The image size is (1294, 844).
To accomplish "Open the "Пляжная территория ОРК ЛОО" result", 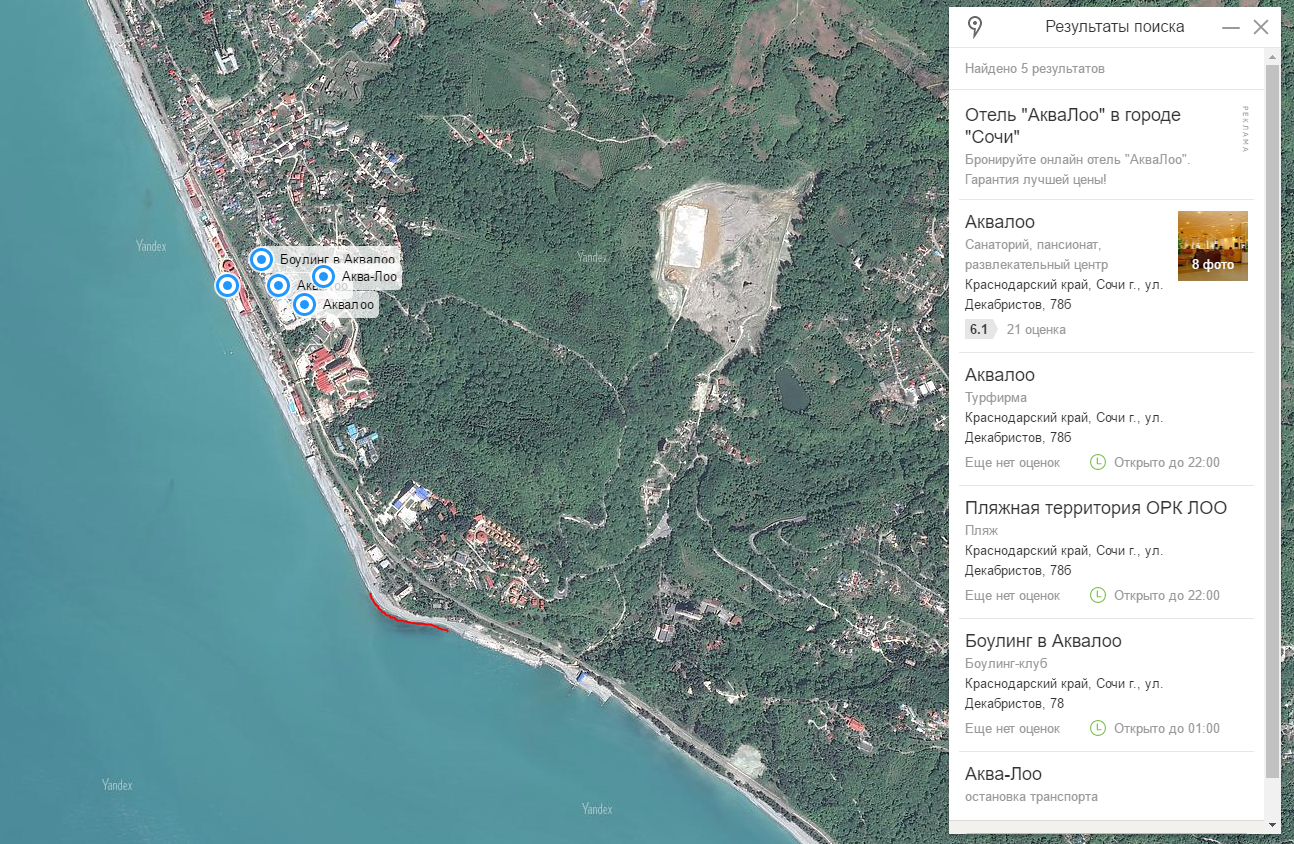I will [1096, 507].
